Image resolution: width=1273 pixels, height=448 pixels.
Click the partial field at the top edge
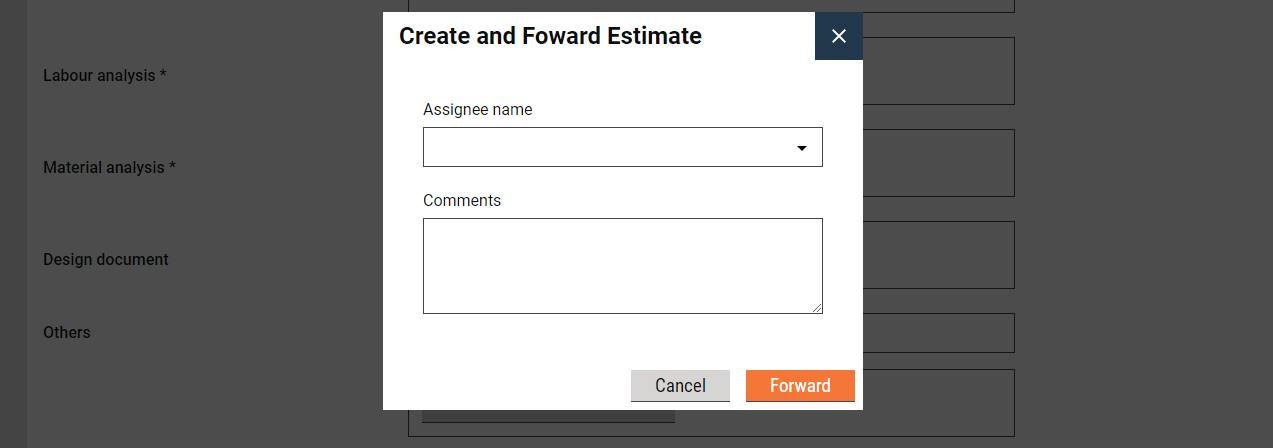(x=938, y=6)
